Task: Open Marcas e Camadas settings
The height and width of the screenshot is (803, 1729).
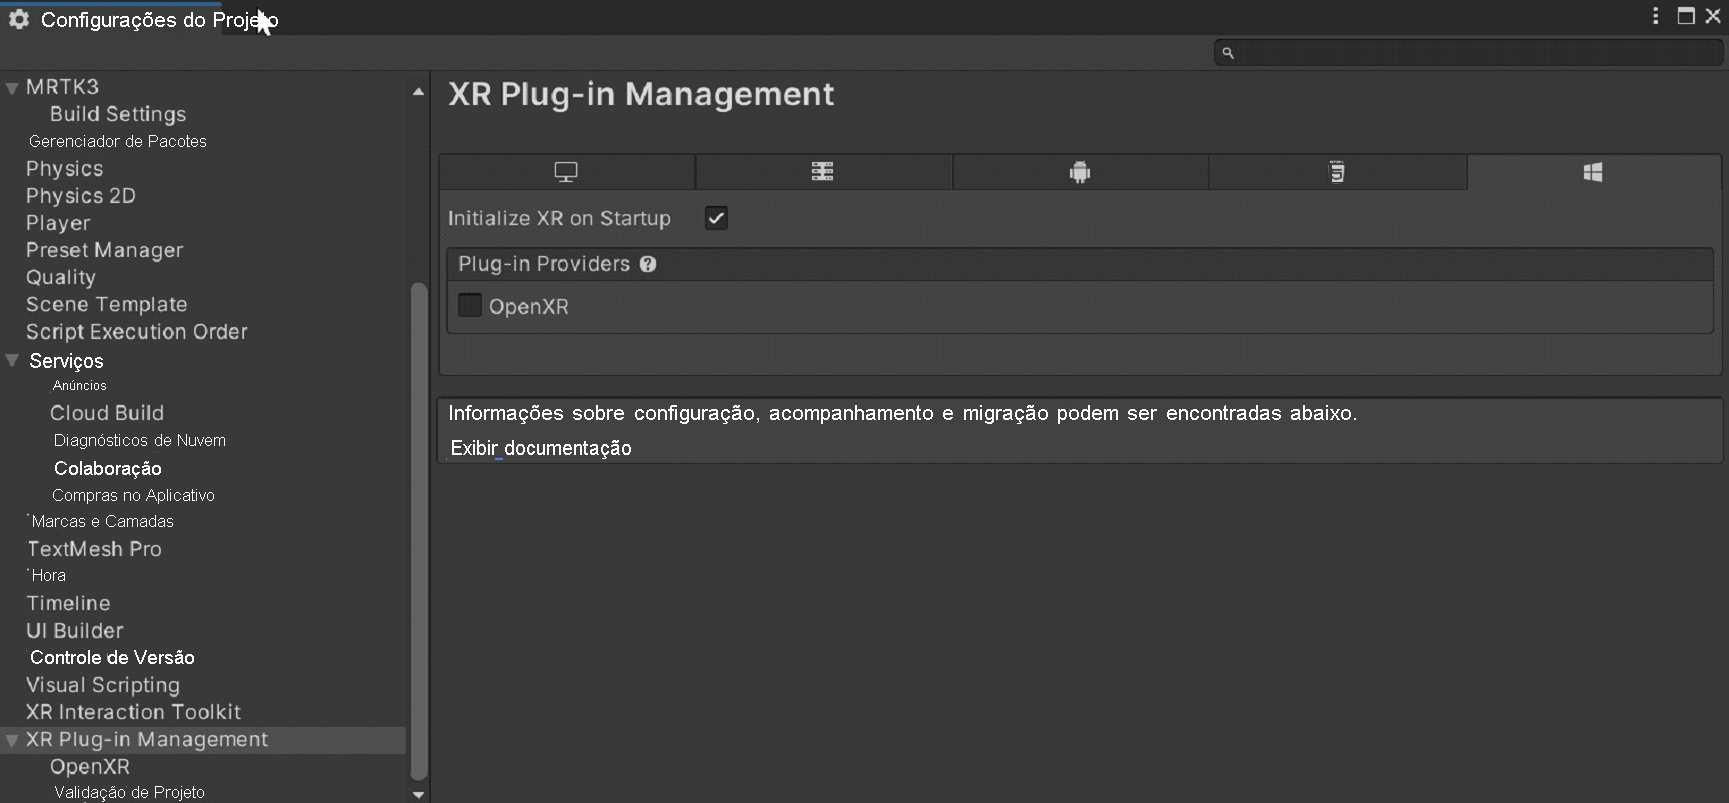Action: [x=102, y=521]
